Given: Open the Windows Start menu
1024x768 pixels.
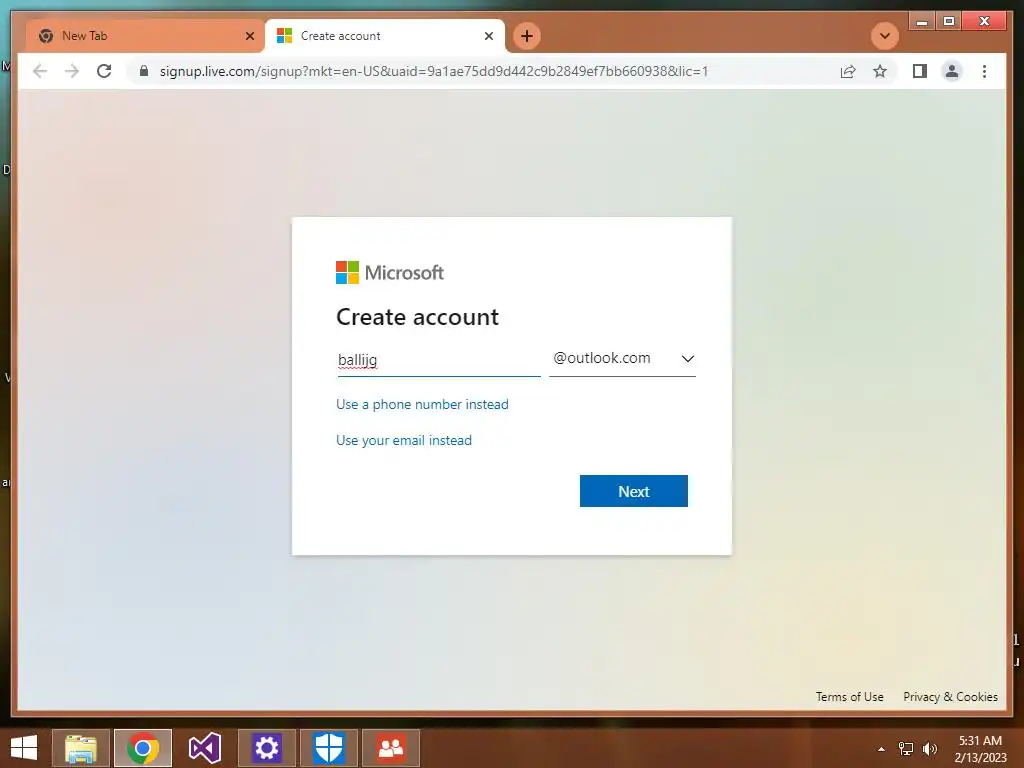Looking at the screenshot, I should [24, 748].
